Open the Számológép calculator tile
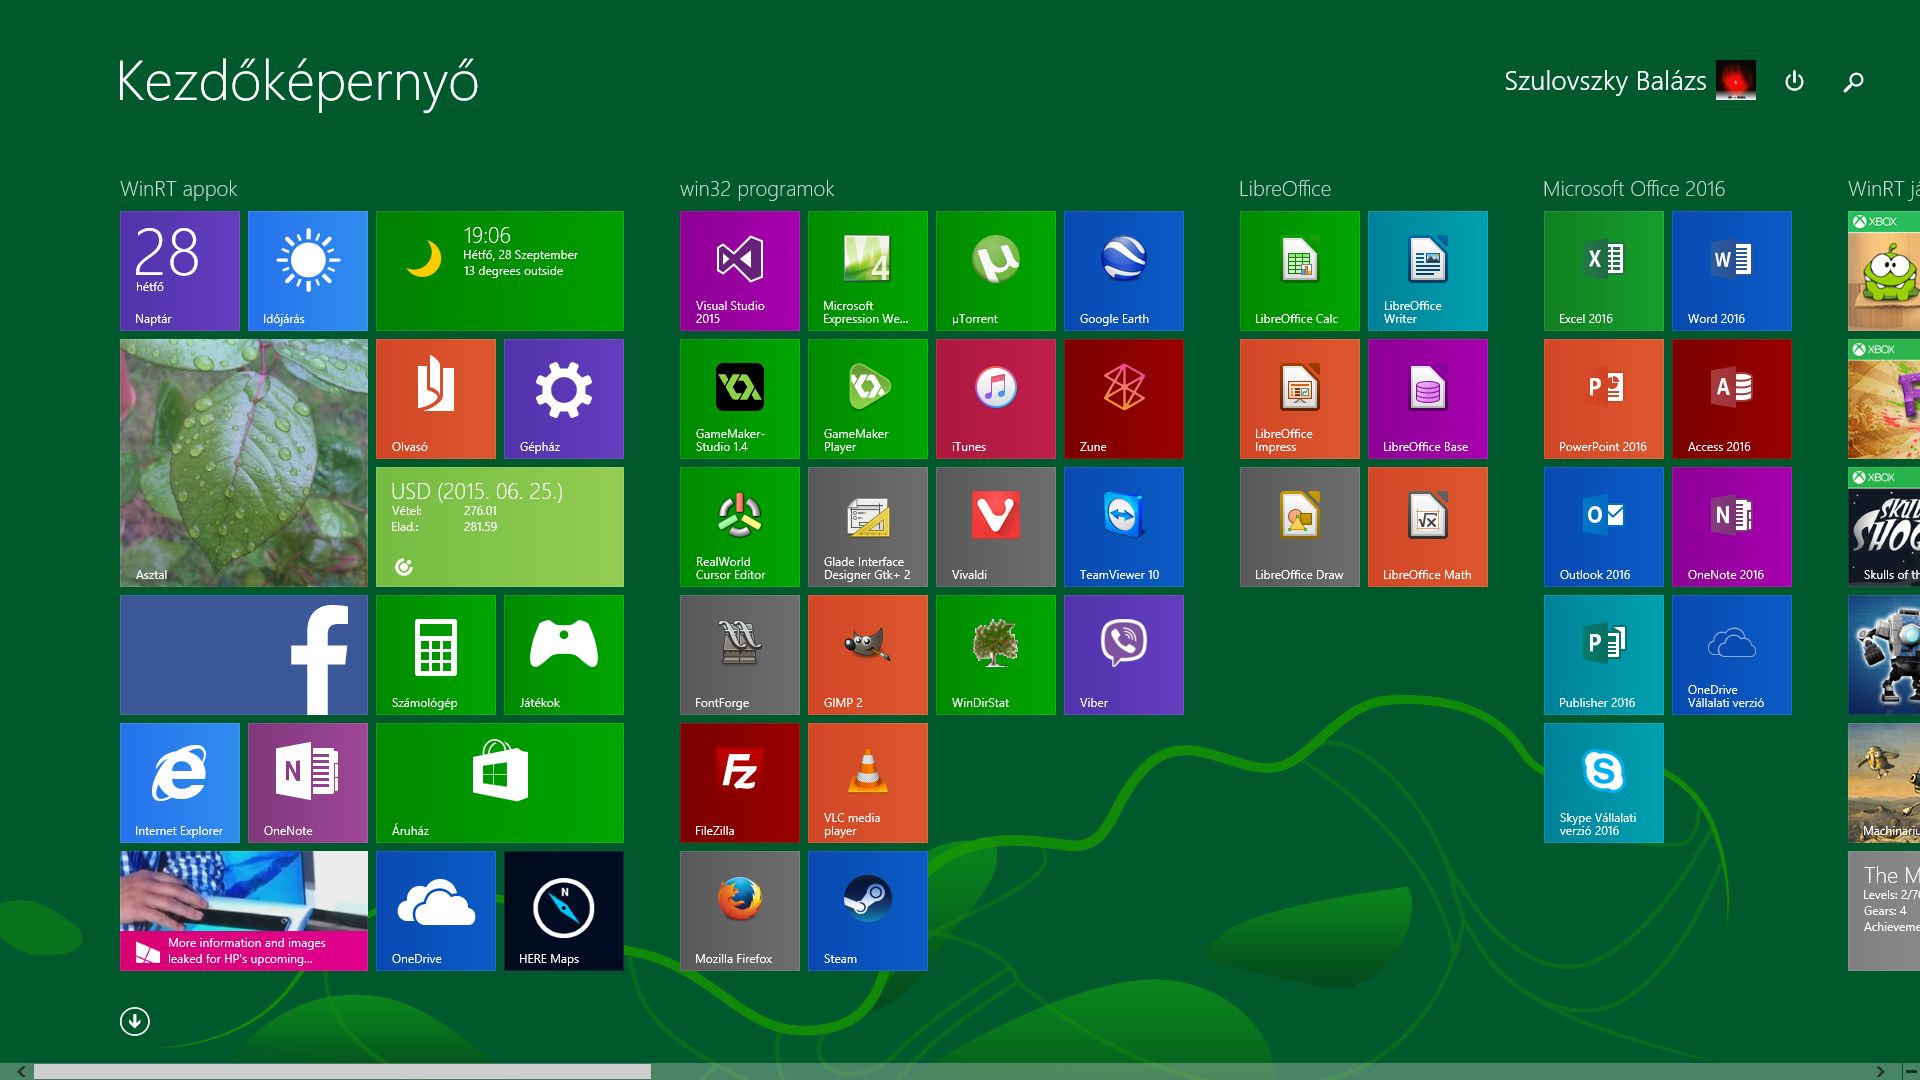Screen dimensions: 1920x1080 [x=436, y=655]
